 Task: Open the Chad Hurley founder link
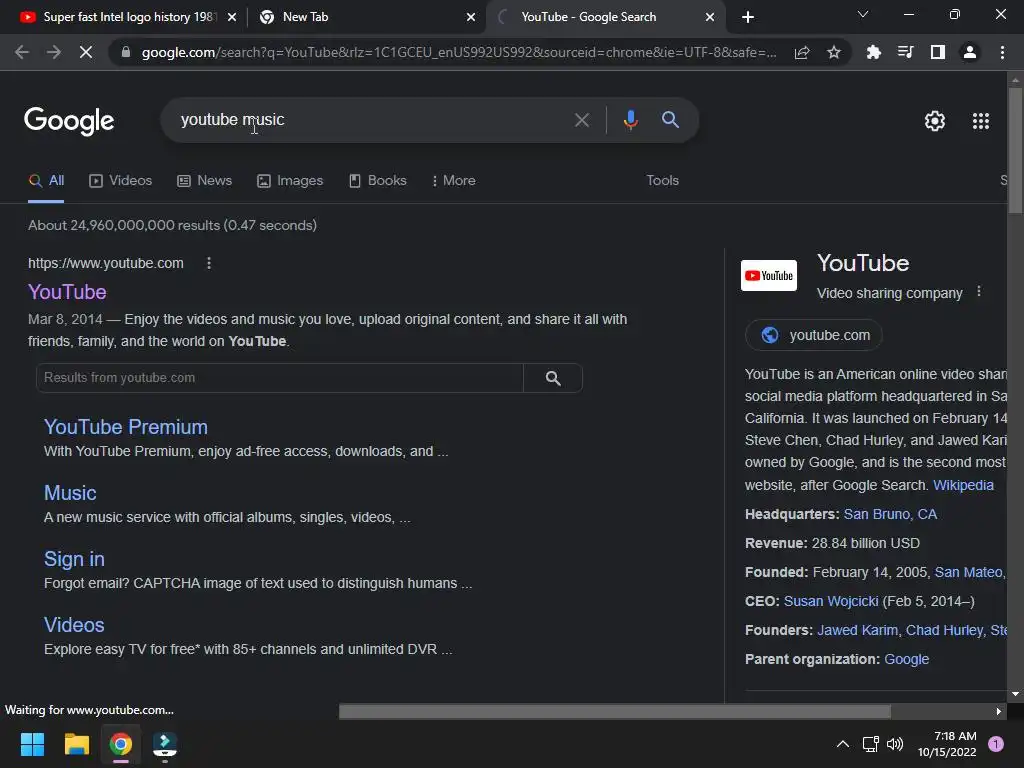[944, 630]
